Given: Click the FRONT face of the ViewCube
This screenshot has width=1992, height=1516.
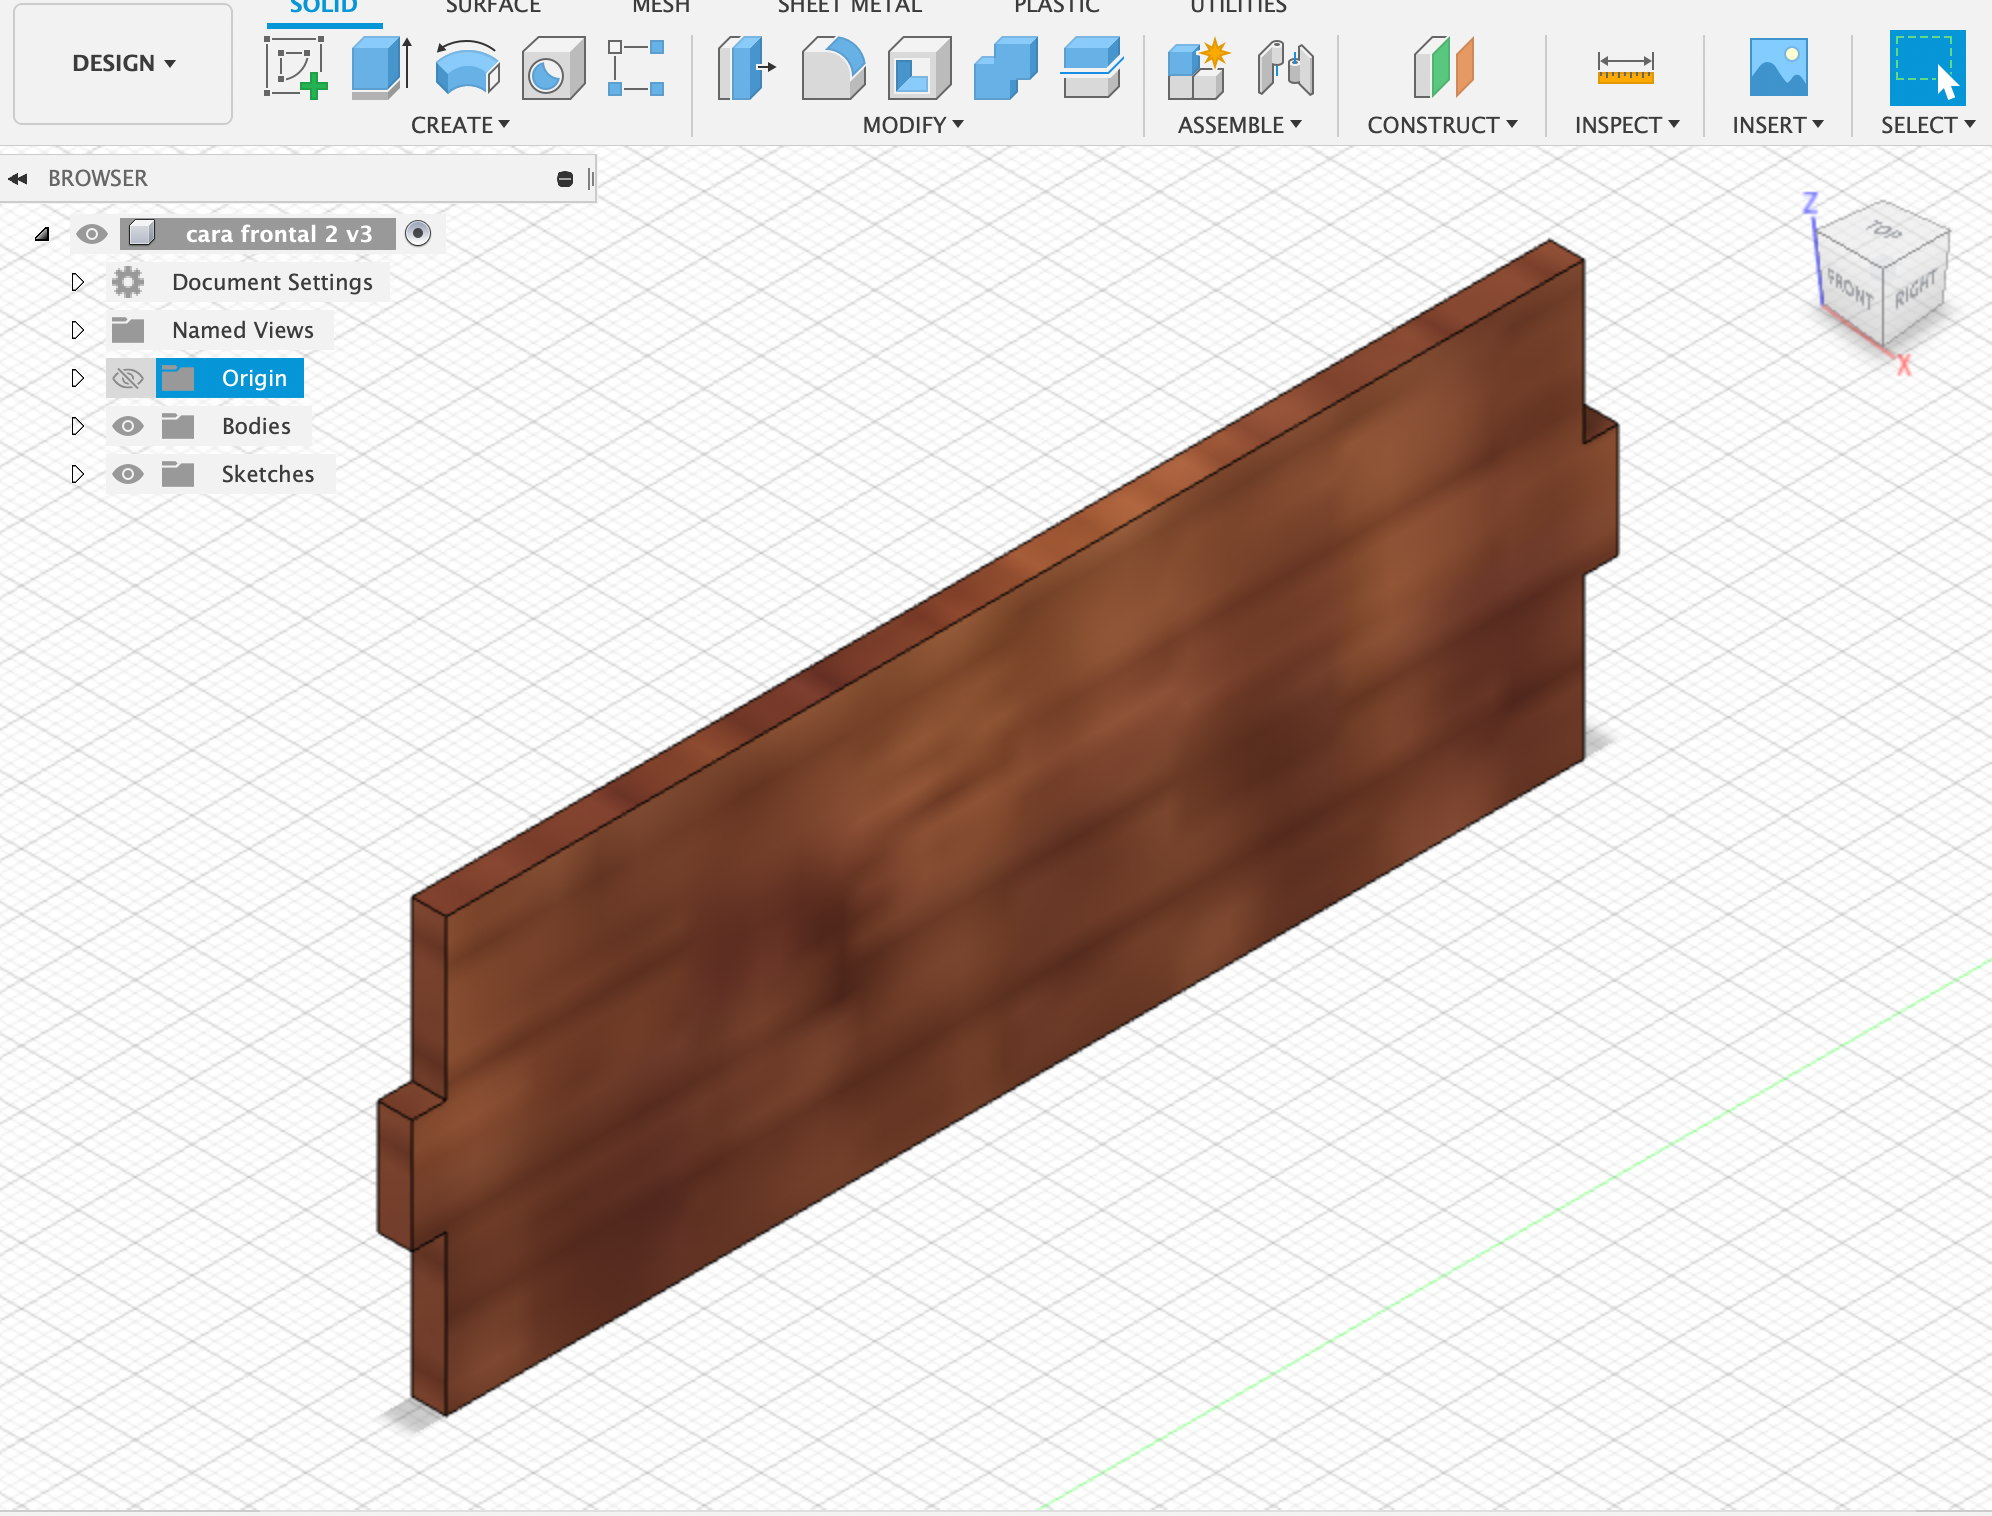Looking at the screenshot, I should click(x=1850, y=290).
